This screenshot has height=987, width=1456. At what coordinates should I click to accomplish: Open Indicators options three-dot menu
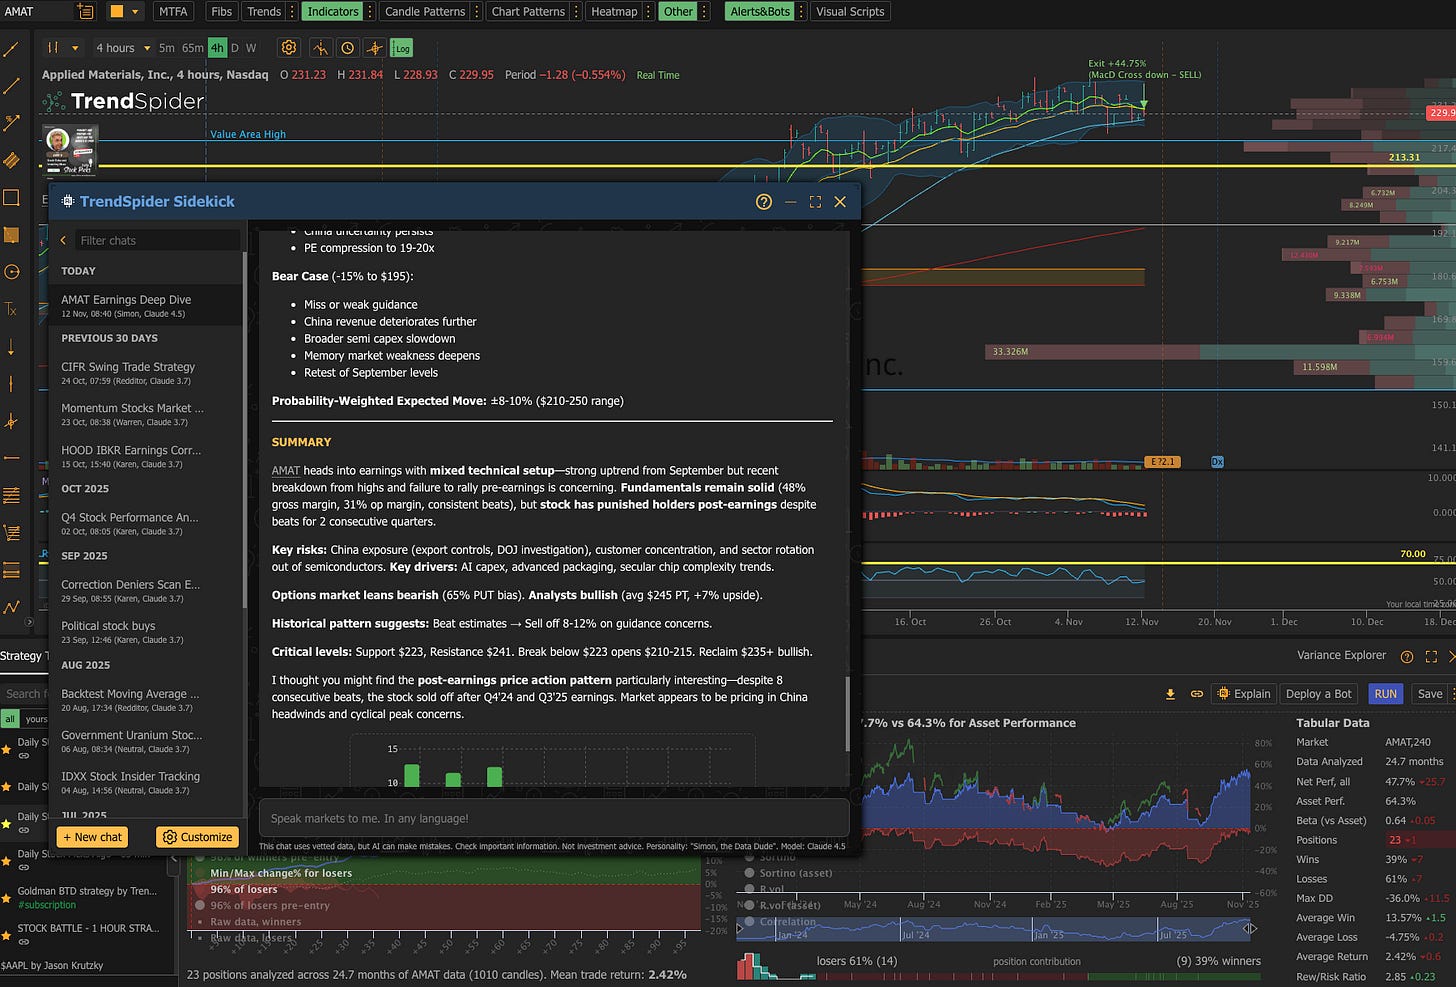[x=370, y=12]
